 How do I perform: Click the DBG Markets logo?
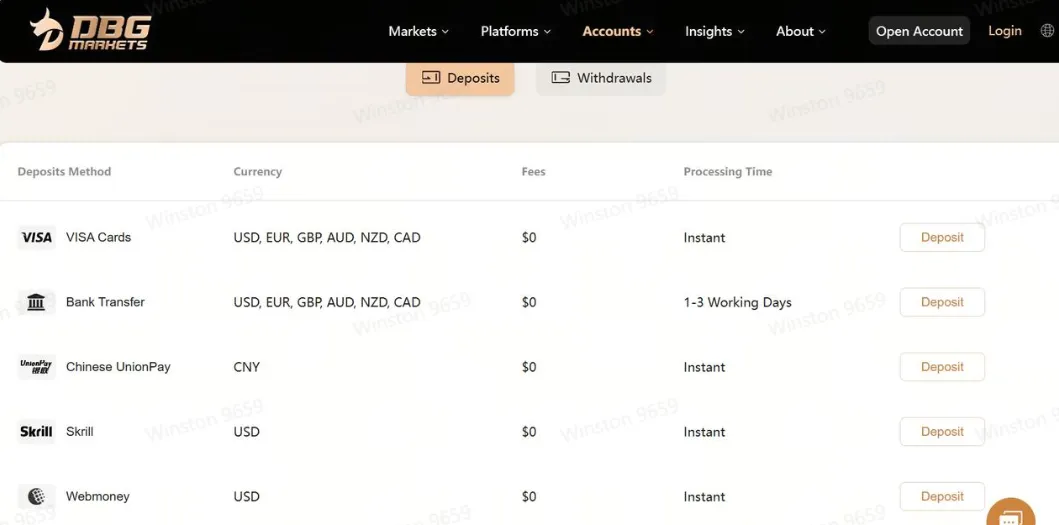click(x=90, y=30)
